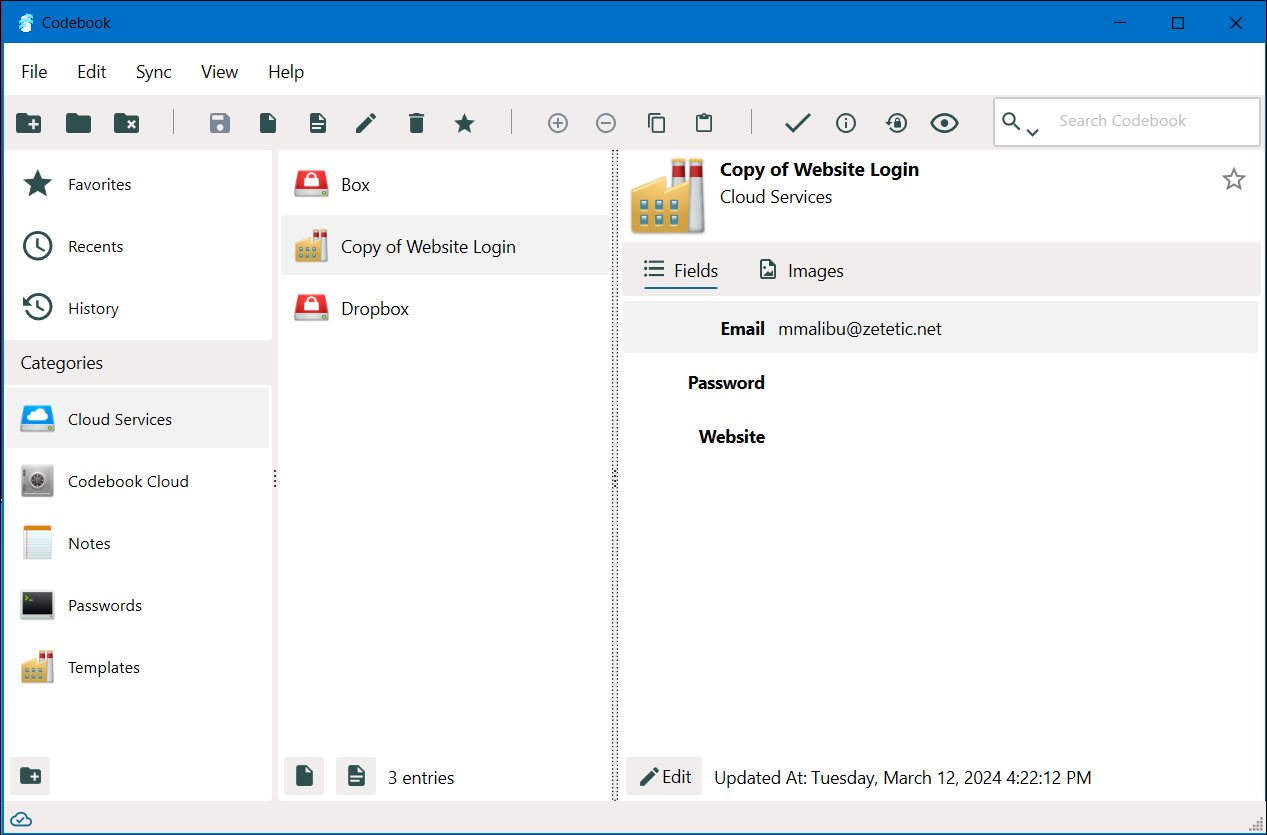Click the Edit button at bottom
1267x835 pixels.
(x=665, y=777)
